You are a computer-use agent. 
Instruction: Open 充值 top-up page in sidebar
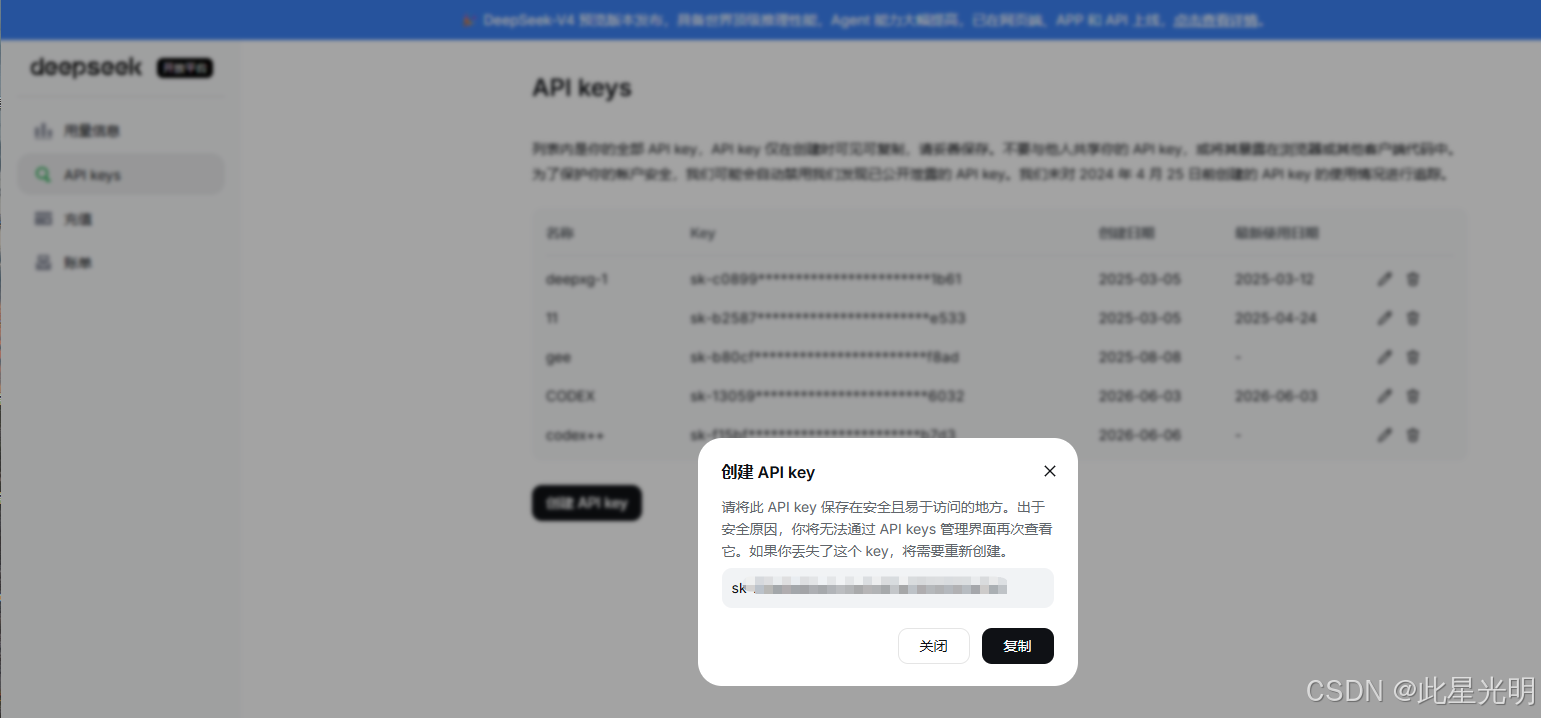coord(120,219)
